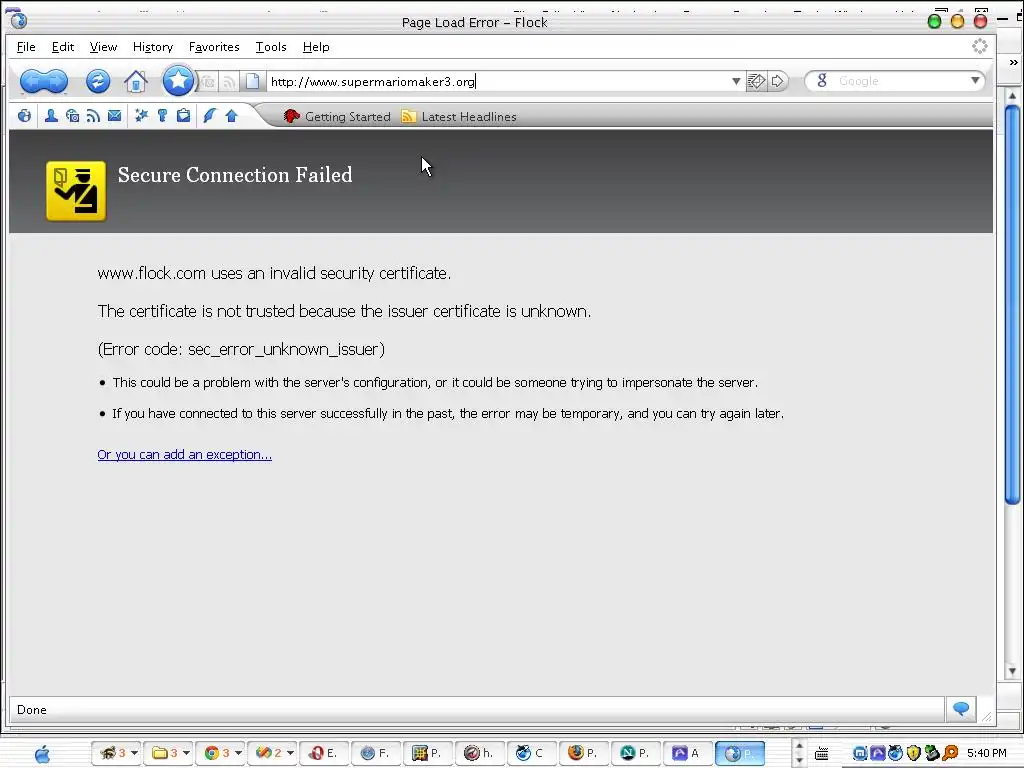The width and height of the screenshot is (1024, 768).
Task: Open the Getting Started bookmark
Action: [337, 116]
